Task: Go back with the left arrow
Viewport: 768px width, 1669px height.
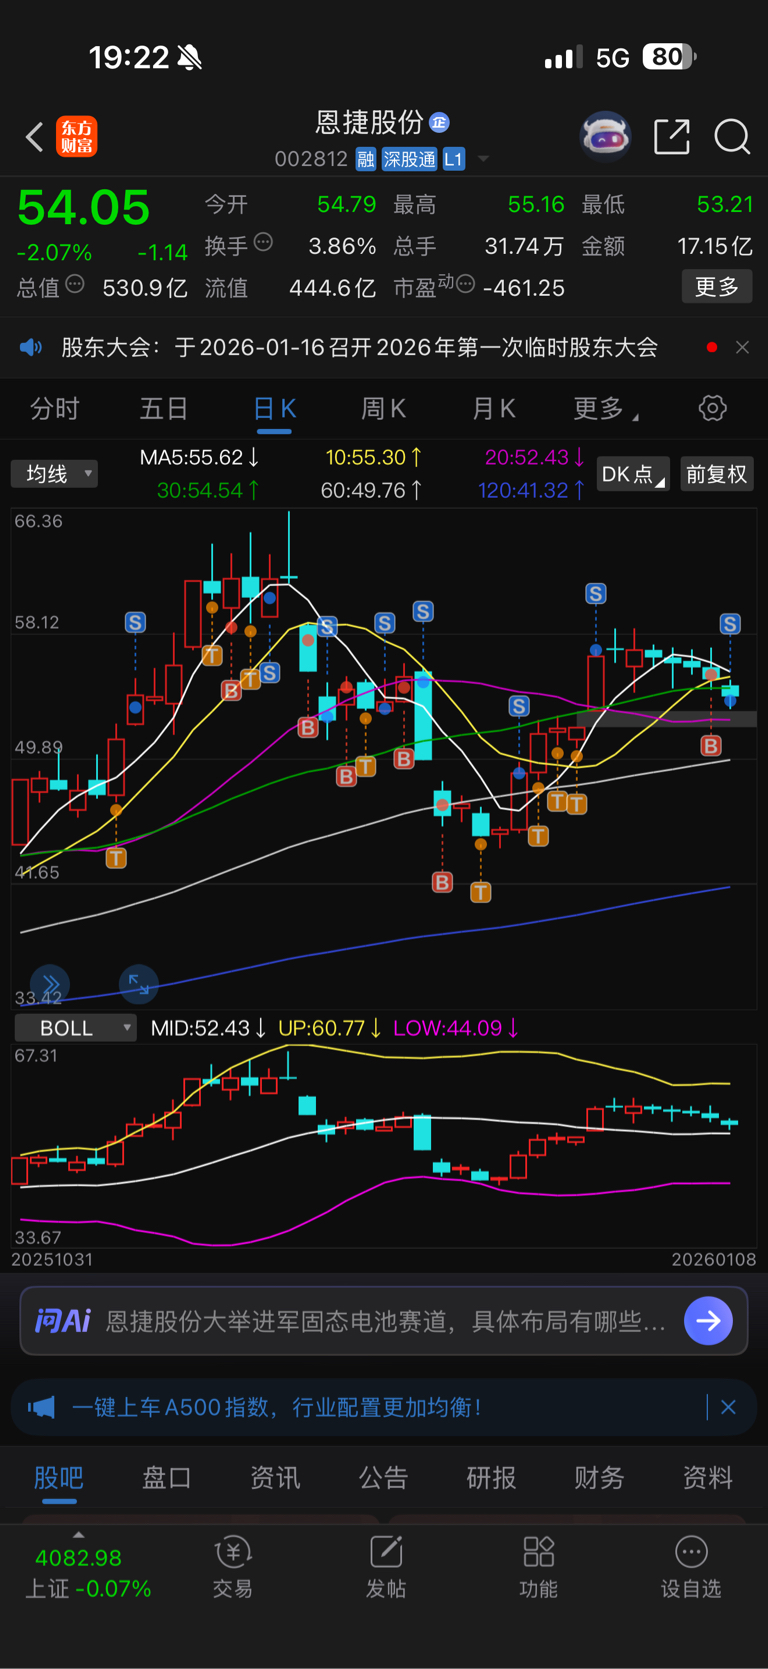Action: coord(35,137)
